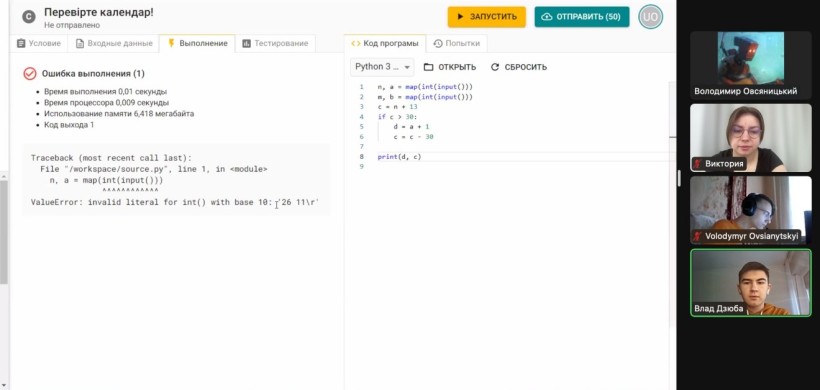The image size is (820, 390).
Task: Click the ЗАПУСТИТЬ run button
Action: point(486,17)
